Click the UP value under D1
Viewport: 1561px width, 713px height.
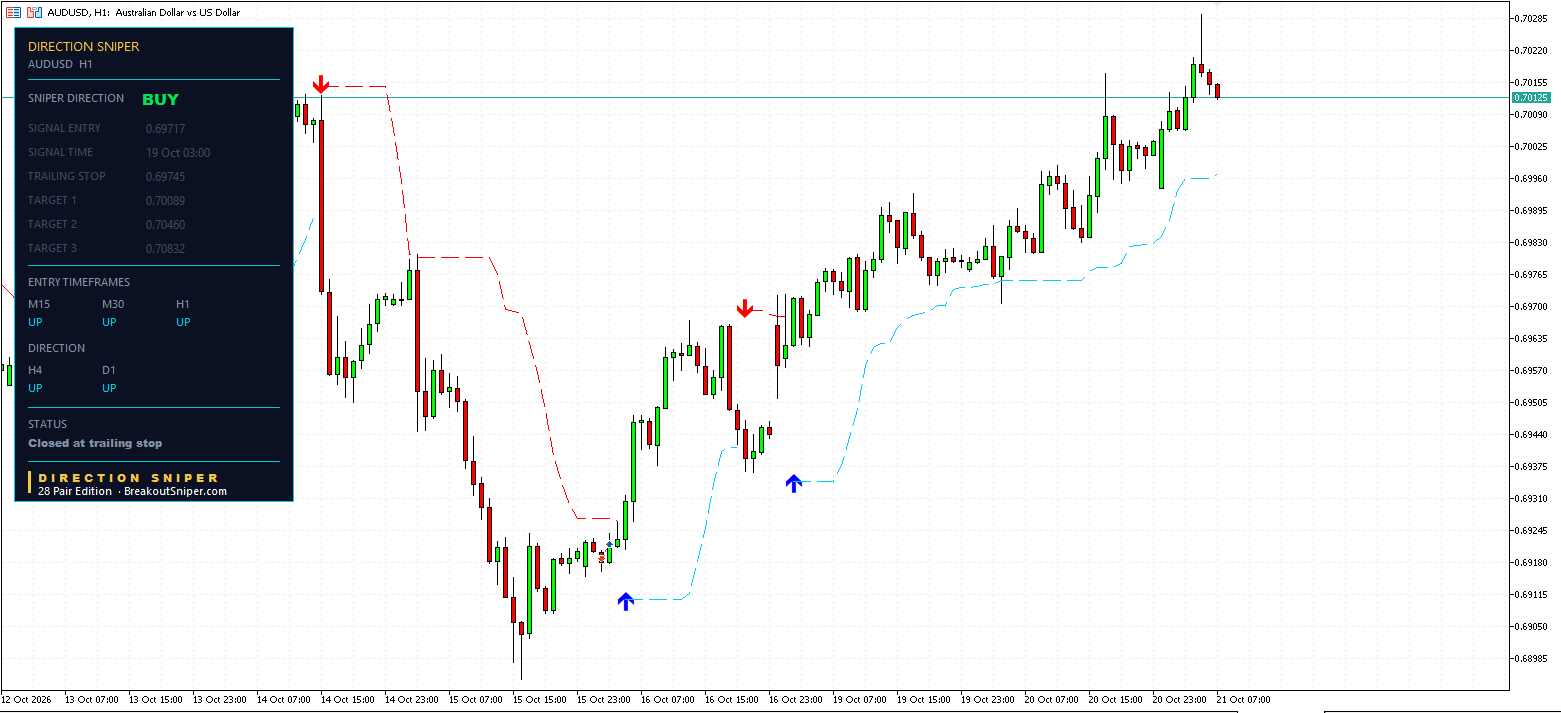(109, 388)
